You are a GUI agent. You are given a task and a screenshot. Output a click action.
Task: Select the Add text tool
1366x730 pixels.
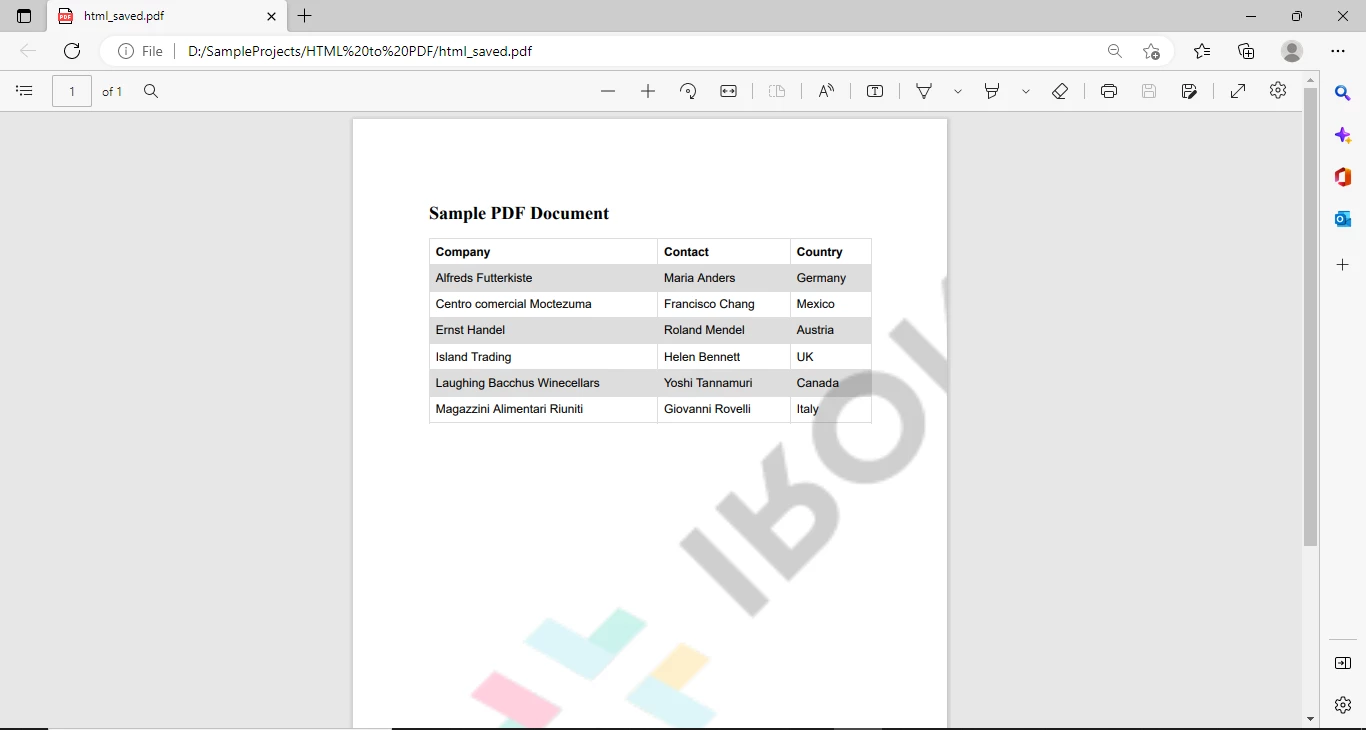click(x=875, y=91)
